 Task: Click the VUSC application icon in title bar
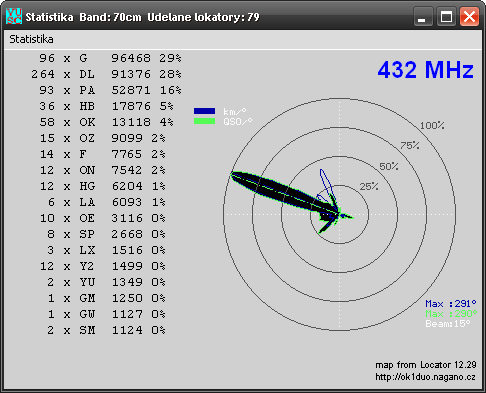(14, 16)
